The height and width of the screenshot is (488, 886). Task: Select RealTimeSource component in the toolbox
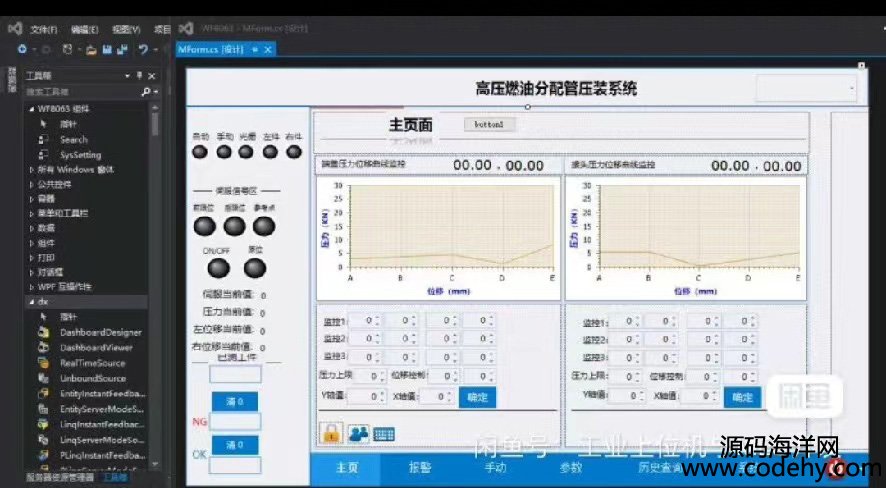[x=92, y=363]
